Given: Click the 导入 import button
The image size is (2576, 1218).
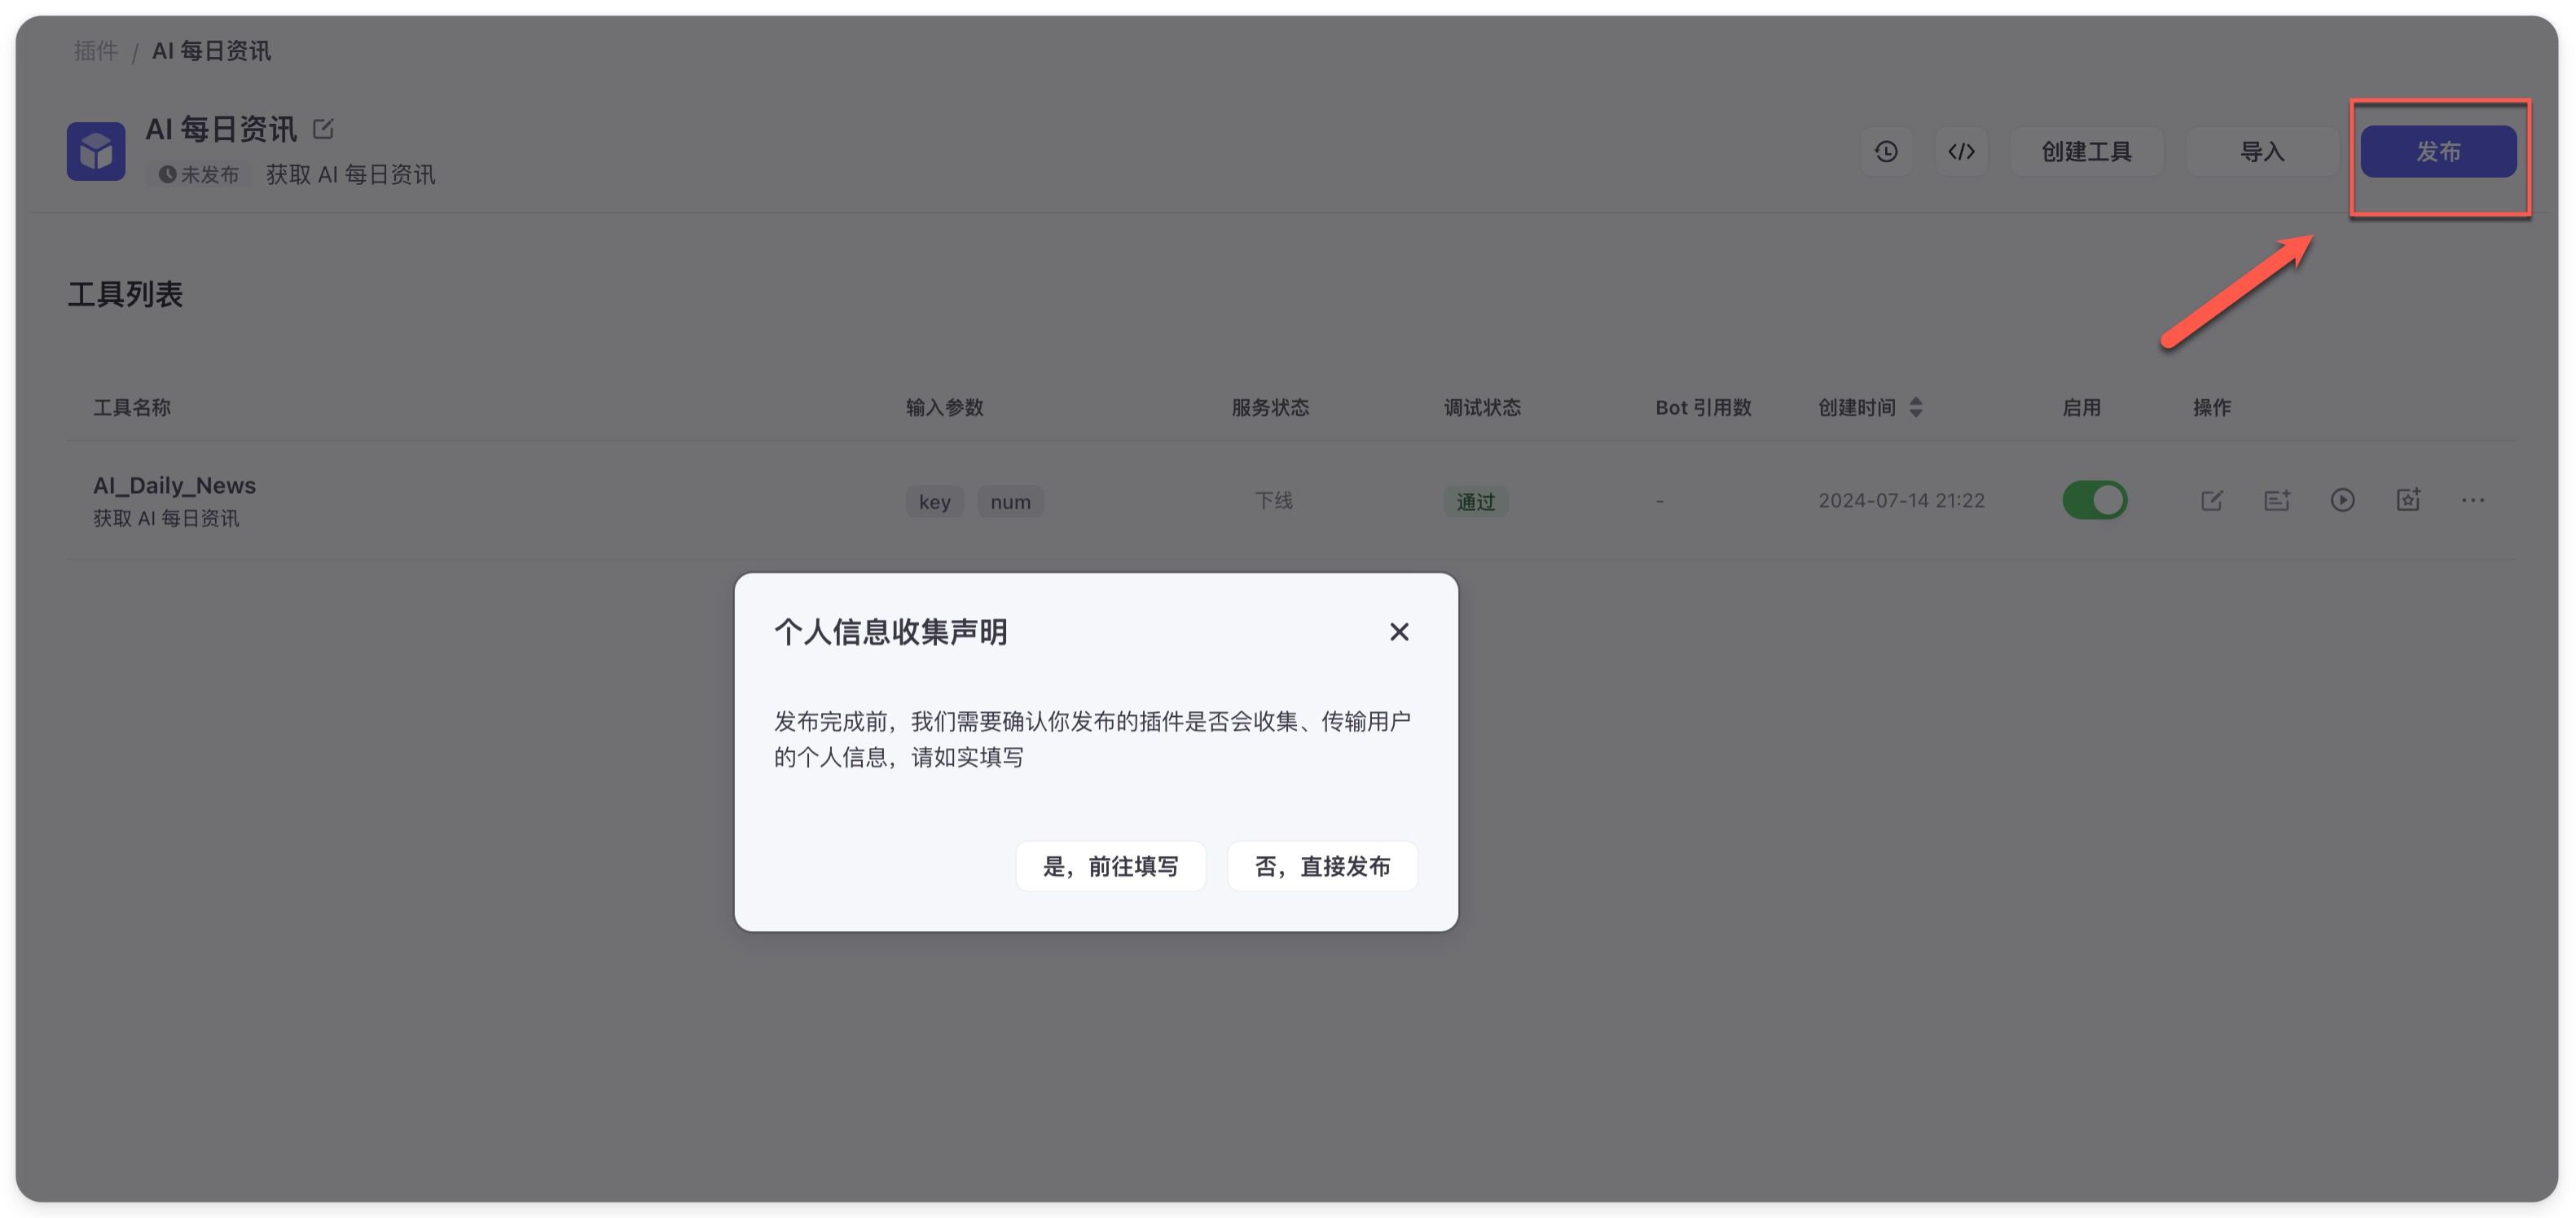Looking at the screenshot, I should (2262, 151).
